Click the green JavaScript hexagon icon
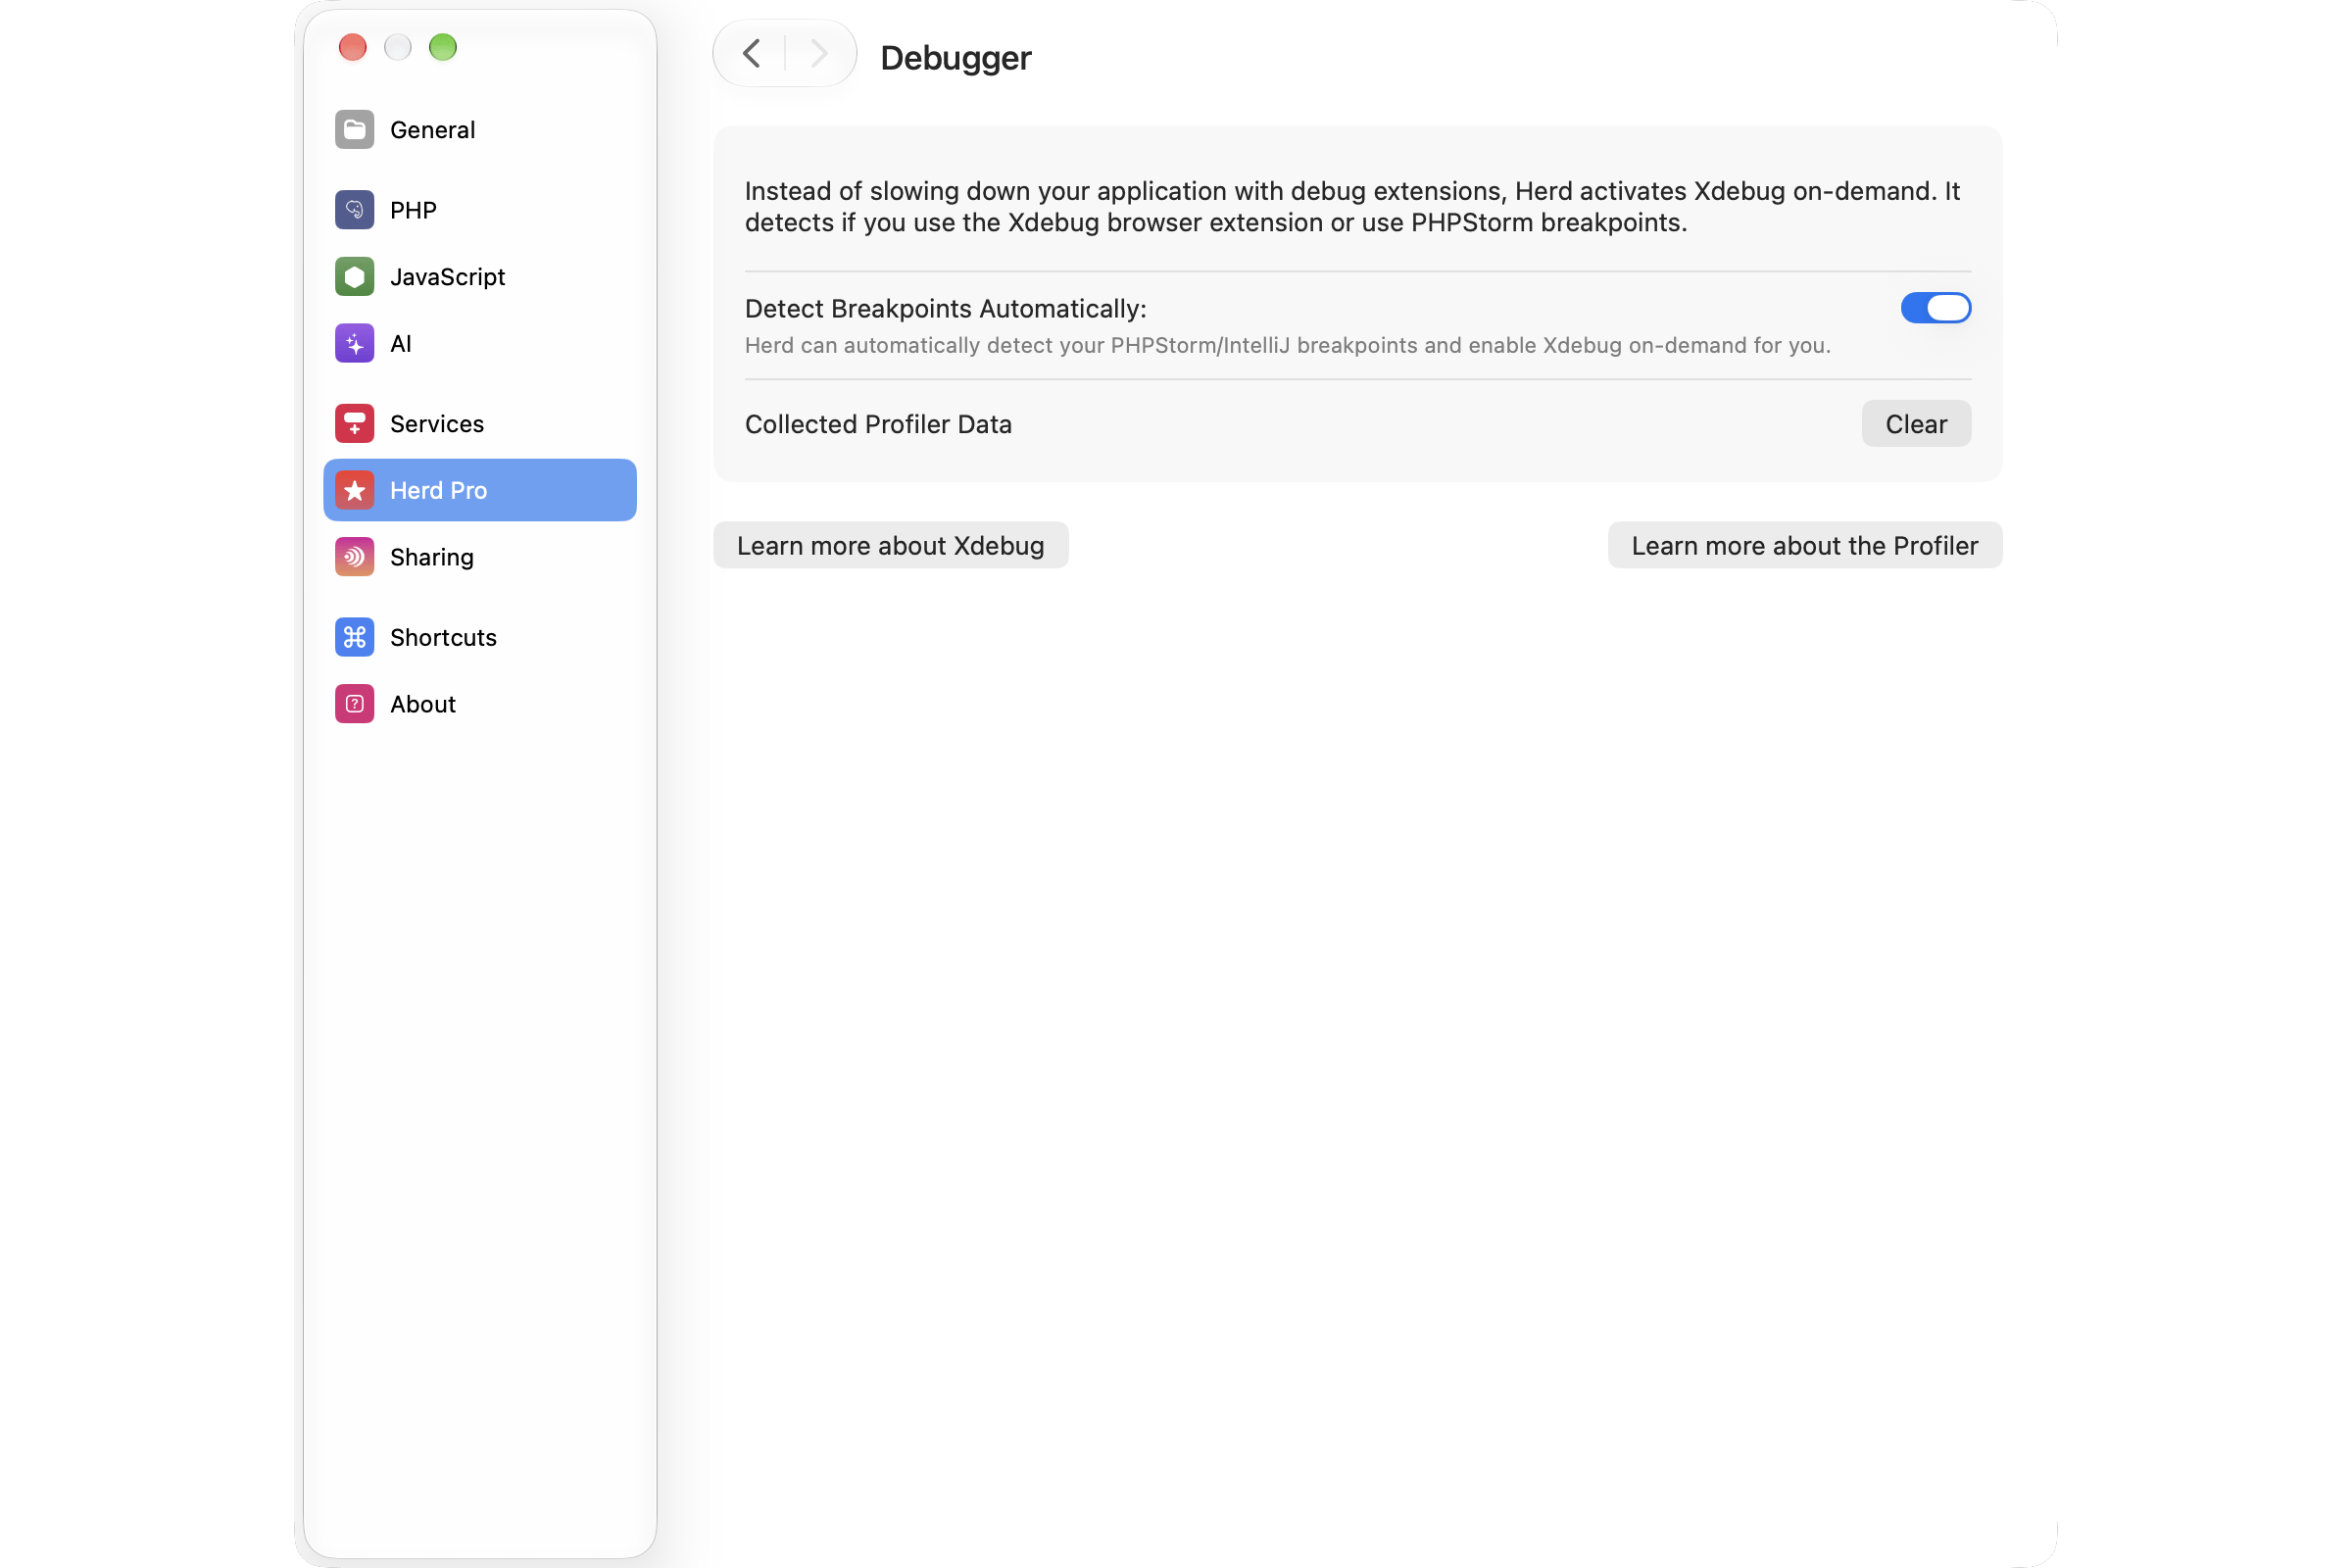 pos(354,277)
